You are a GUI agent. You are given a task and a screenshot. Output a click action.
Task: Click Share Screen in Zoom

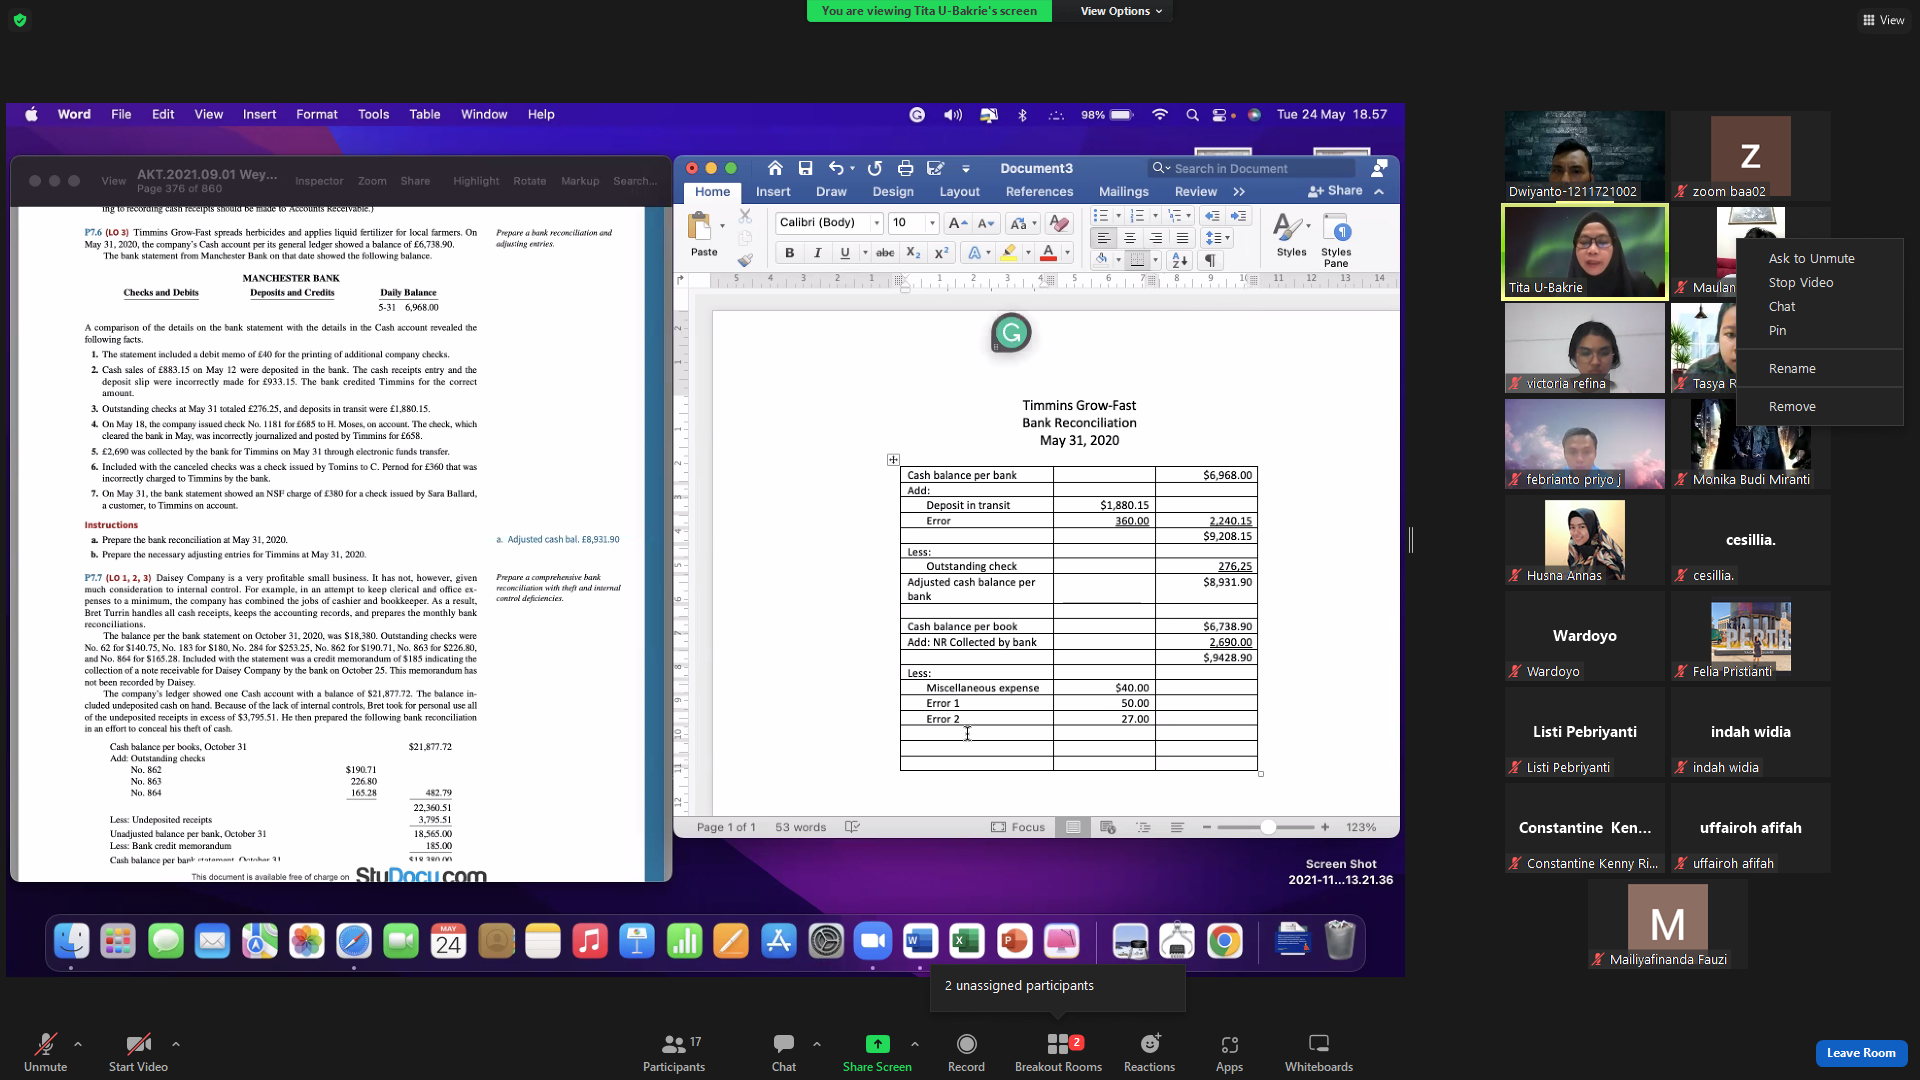click(877, 1052)
